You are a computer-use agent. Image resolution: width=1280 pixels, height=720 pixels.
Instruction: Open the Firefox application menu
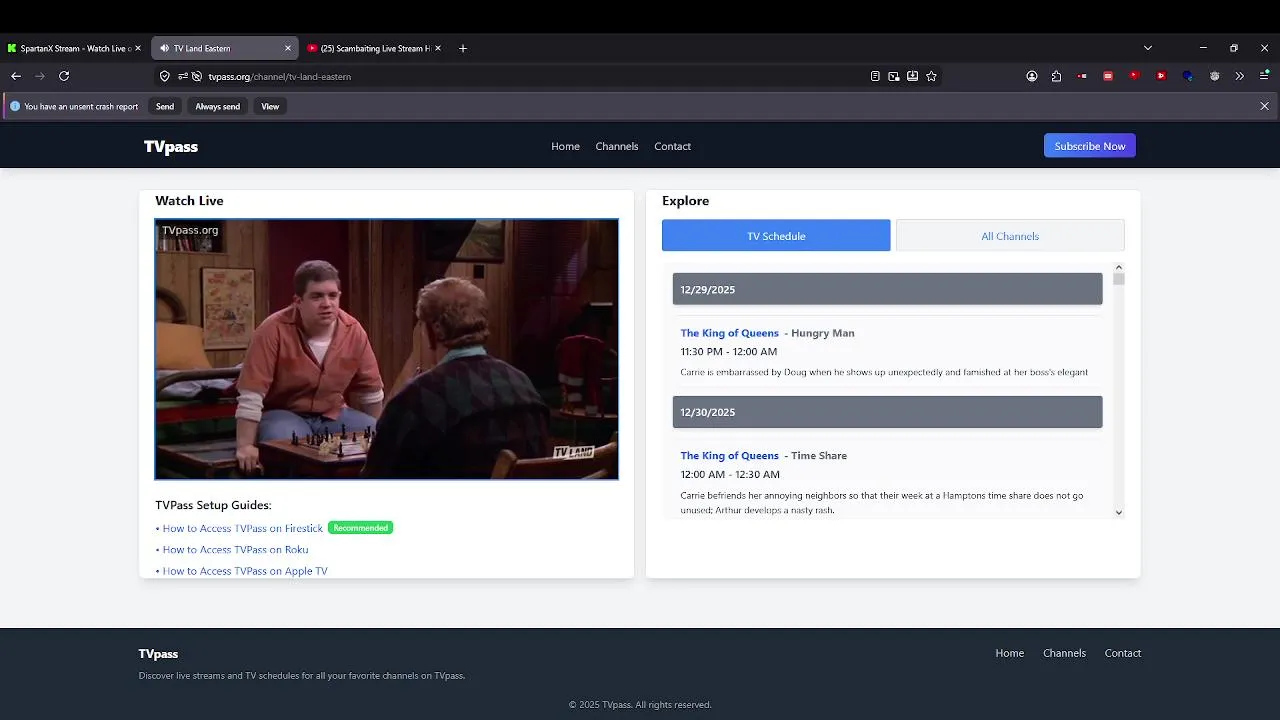coord(1265,76)
